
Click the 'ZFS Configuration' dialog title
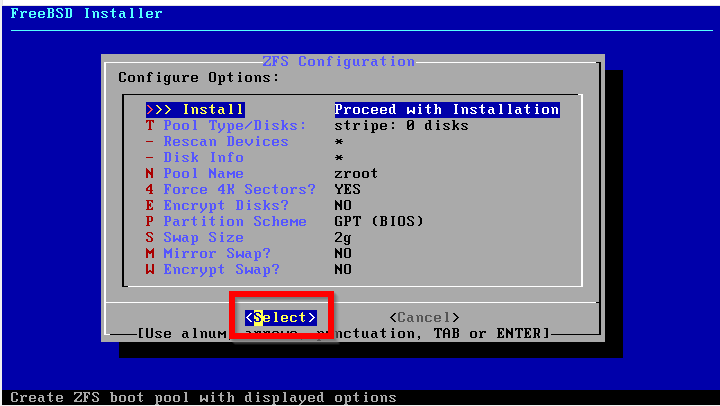tap(338, 62)
